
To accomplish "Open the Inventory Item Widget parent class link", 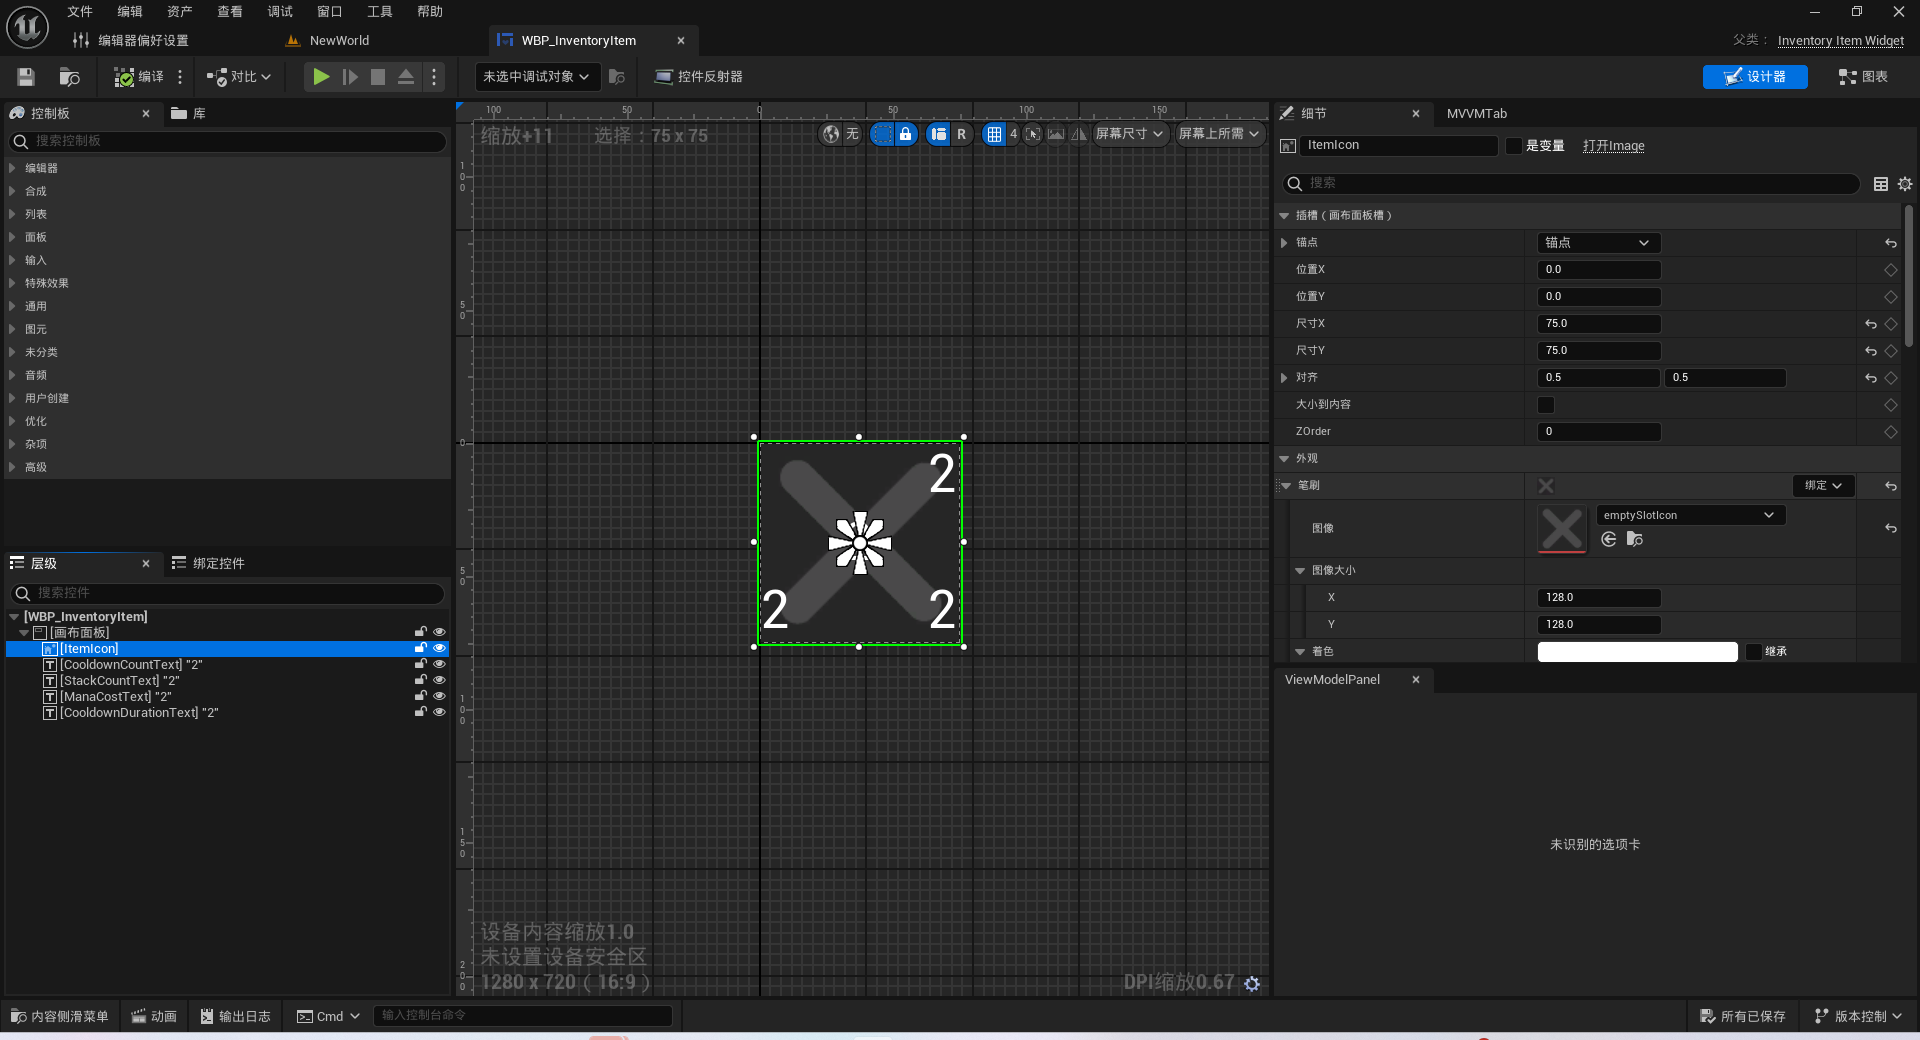I will point(1840,41).
